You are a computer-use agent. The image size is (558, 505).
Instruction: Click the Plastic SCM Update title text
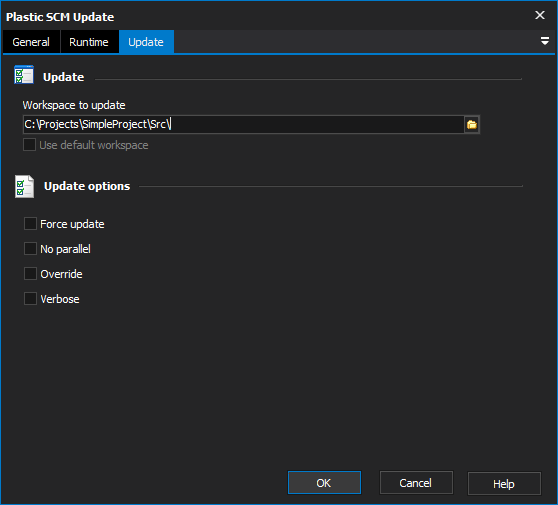(x=60, y=17)
